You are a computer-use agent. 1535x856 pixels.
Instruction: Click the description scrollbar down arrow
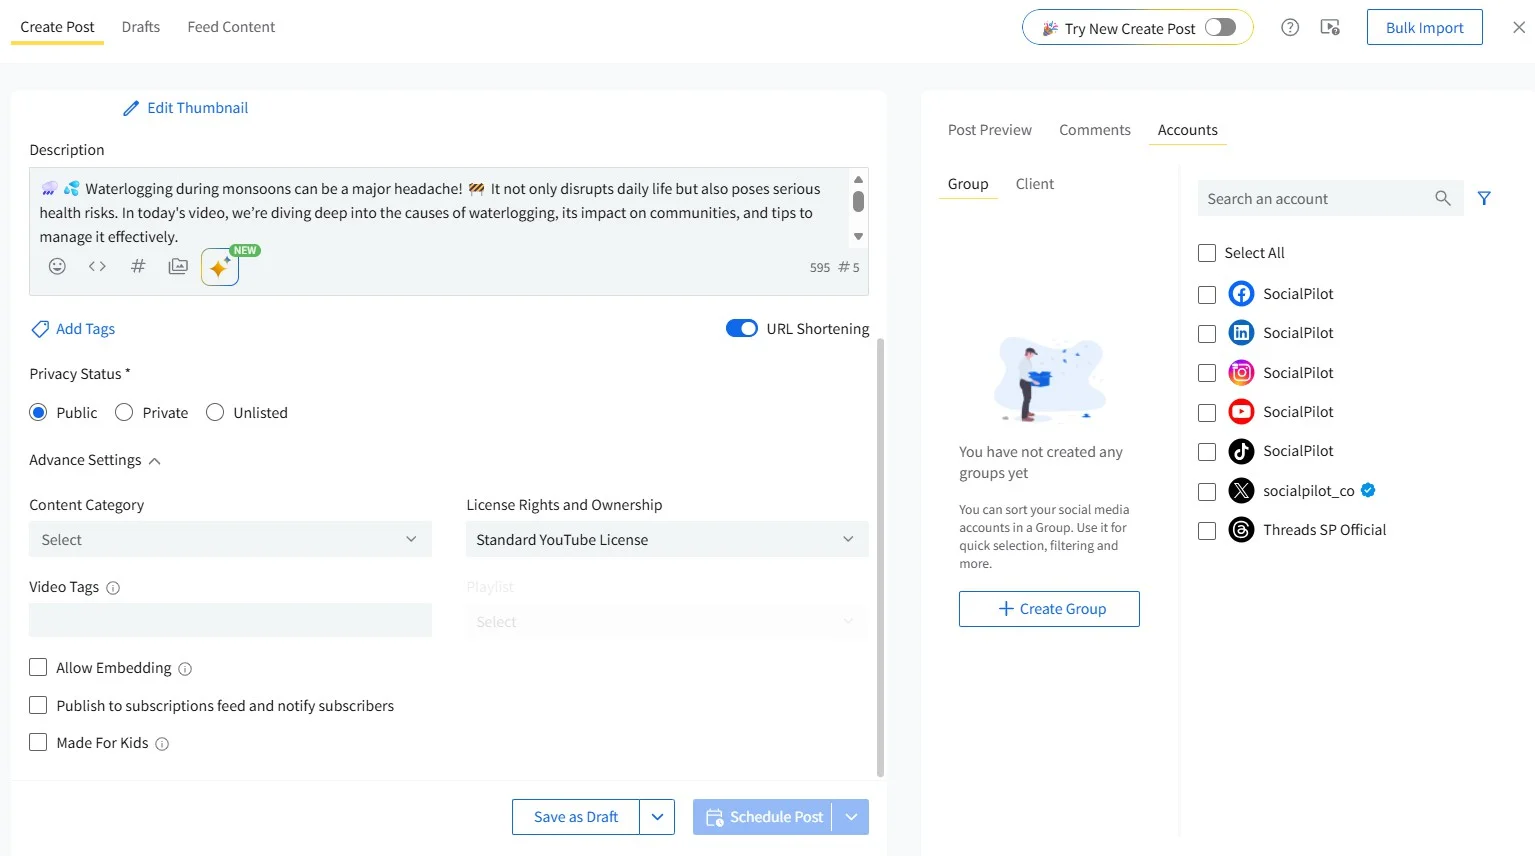point(858,237)
